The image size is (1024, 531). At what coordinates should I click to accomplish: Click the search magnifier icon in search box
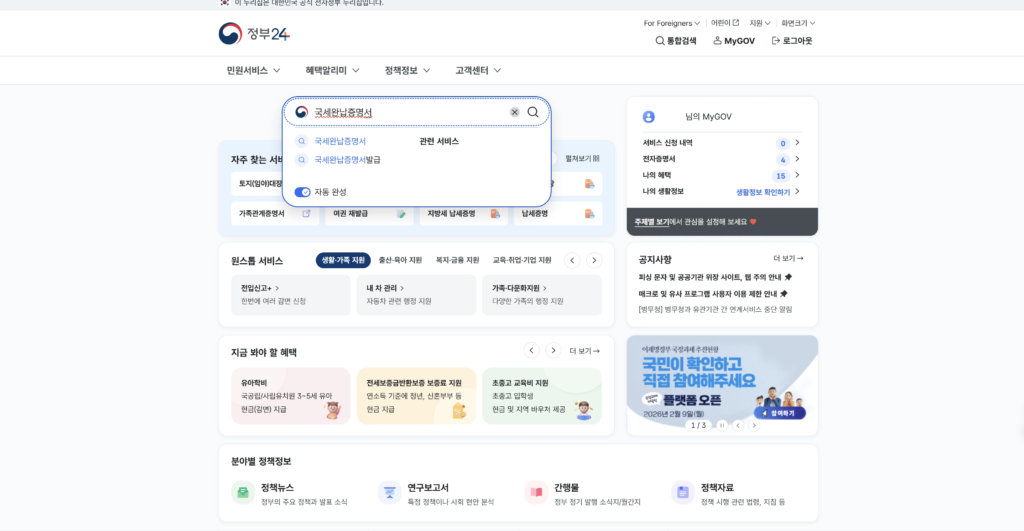pyautogui.click(x=533, y=112)
